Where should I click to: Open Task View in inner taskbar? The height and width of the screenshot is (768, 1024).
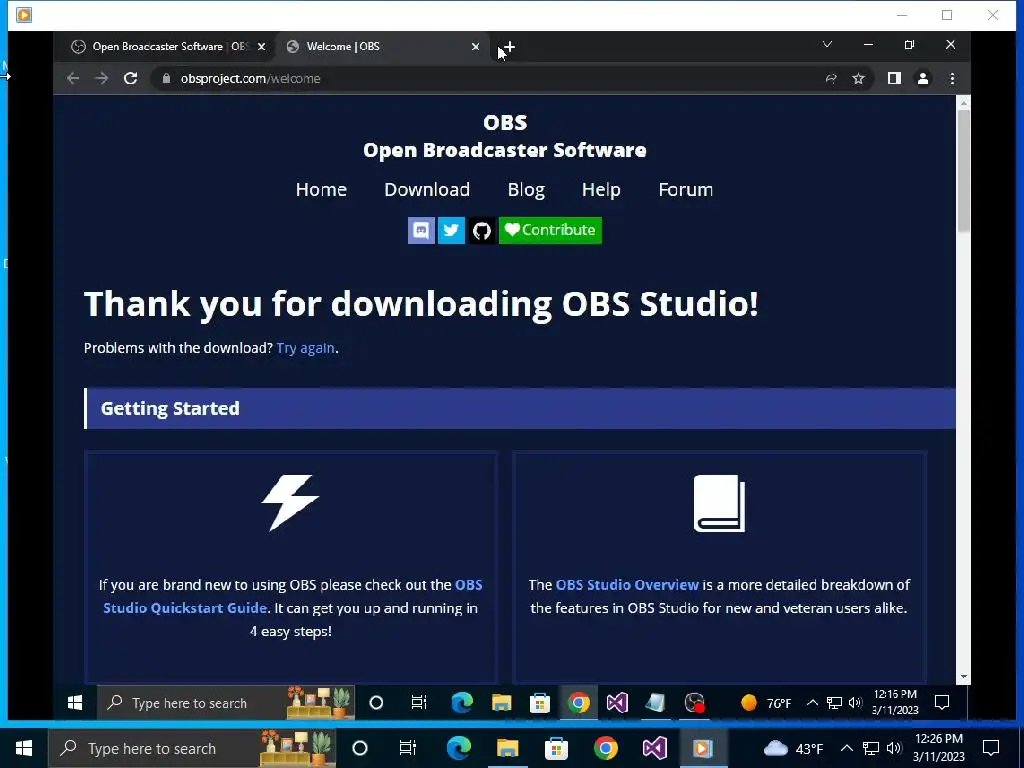pos(419,703)
